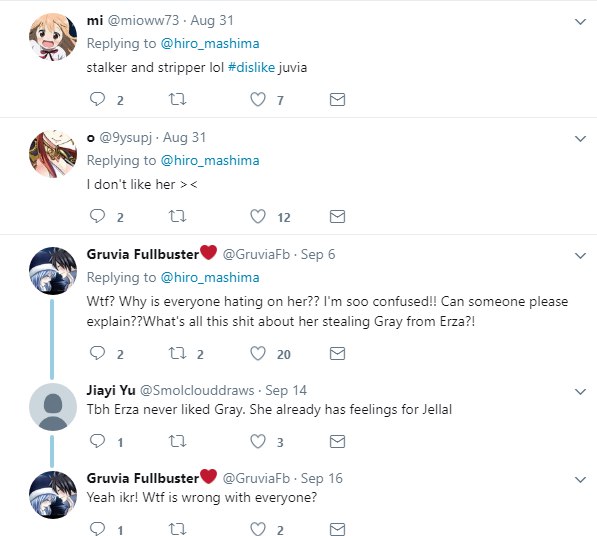Open the more-options chevron on mi's tweet
The height and width of the screenshot is (536, 597).
pos(580,22)
